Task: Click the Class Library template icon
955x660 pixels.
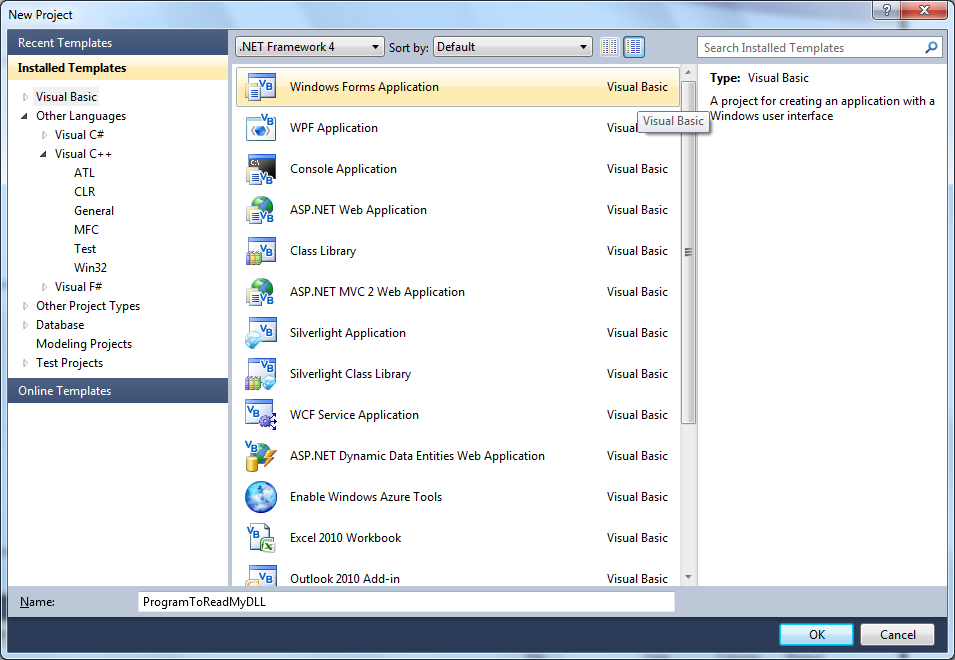Action: [261, 251]
